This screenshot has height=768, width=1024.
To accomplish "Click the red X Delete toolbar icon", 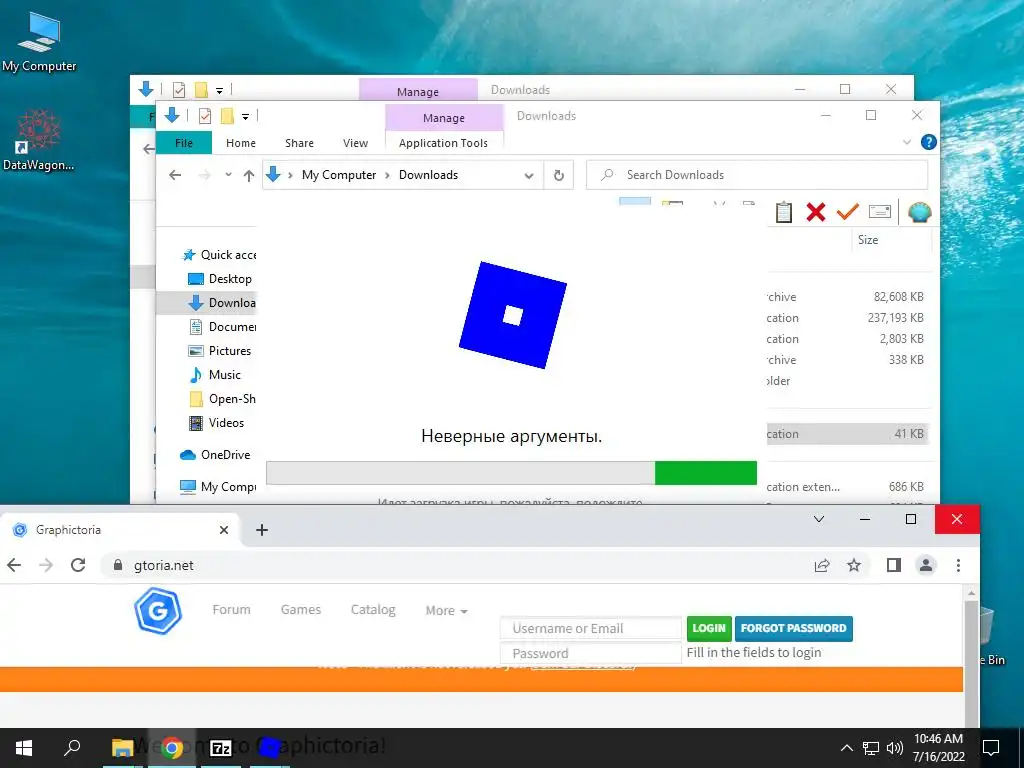I will [x=816, y=212].
